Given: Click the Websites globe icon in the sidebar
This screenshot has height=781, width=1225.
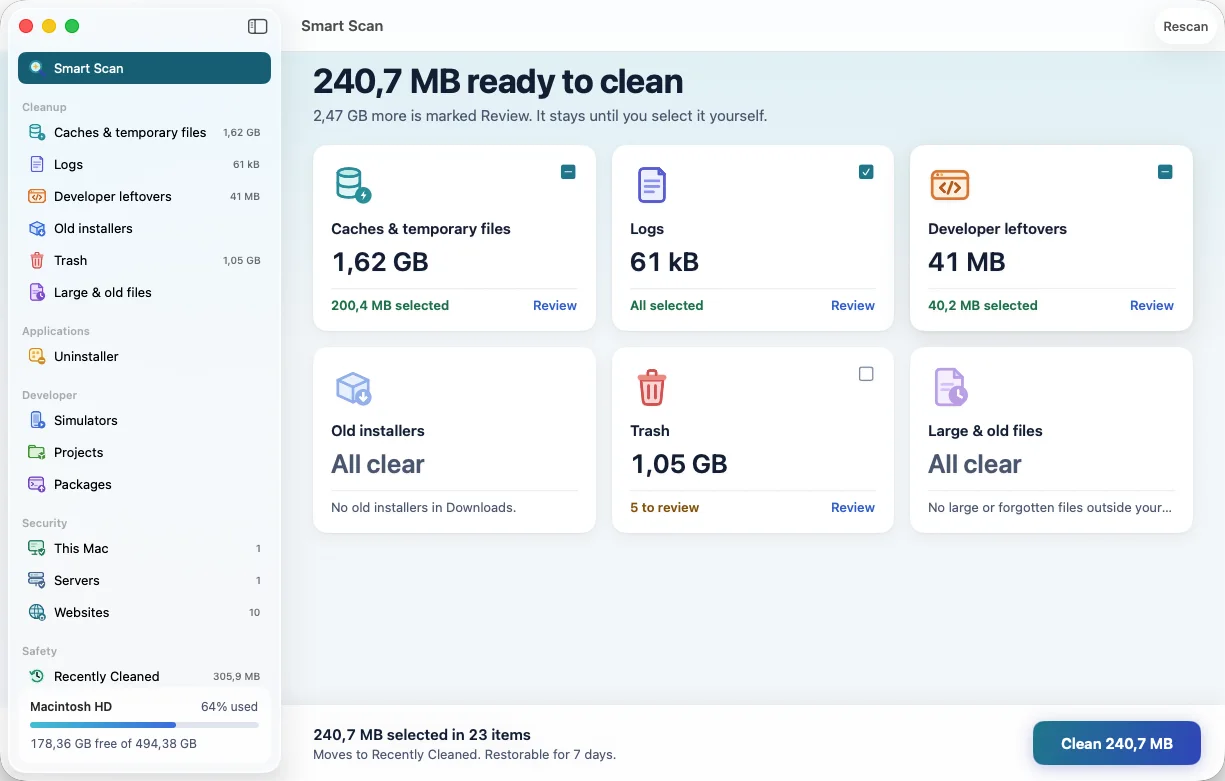Looking at the screenshot, I should pyautogui.click(x=36, y=612).
